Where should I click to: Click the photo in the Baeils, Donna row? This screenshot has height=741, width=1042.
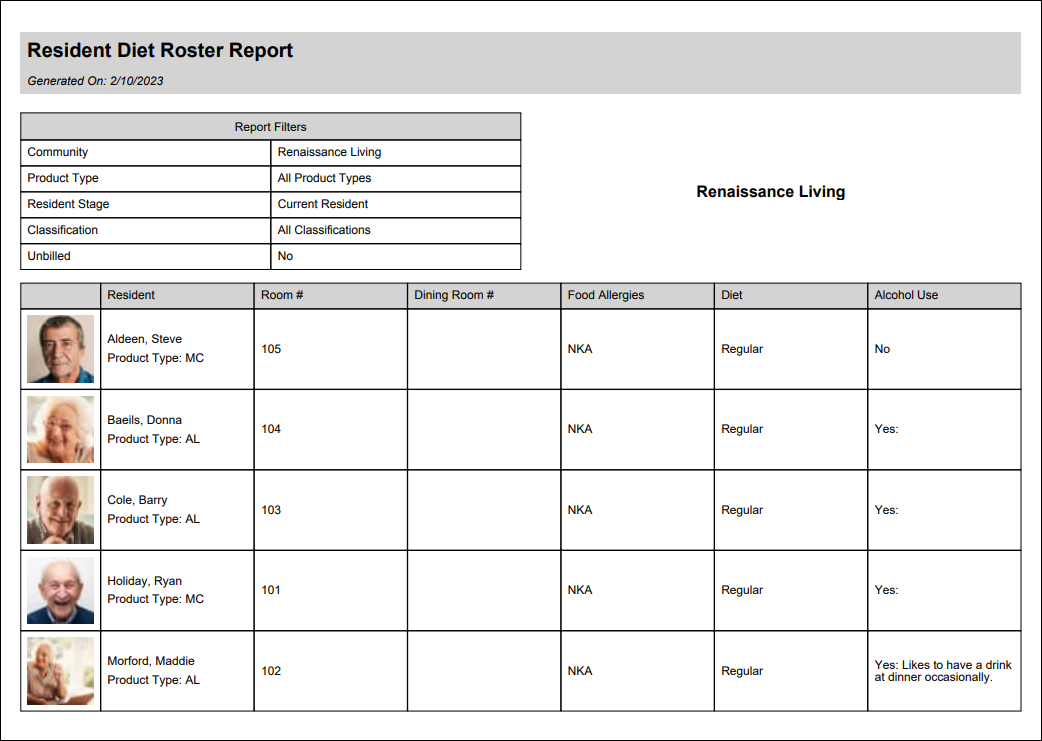click(x=60, y=429)
